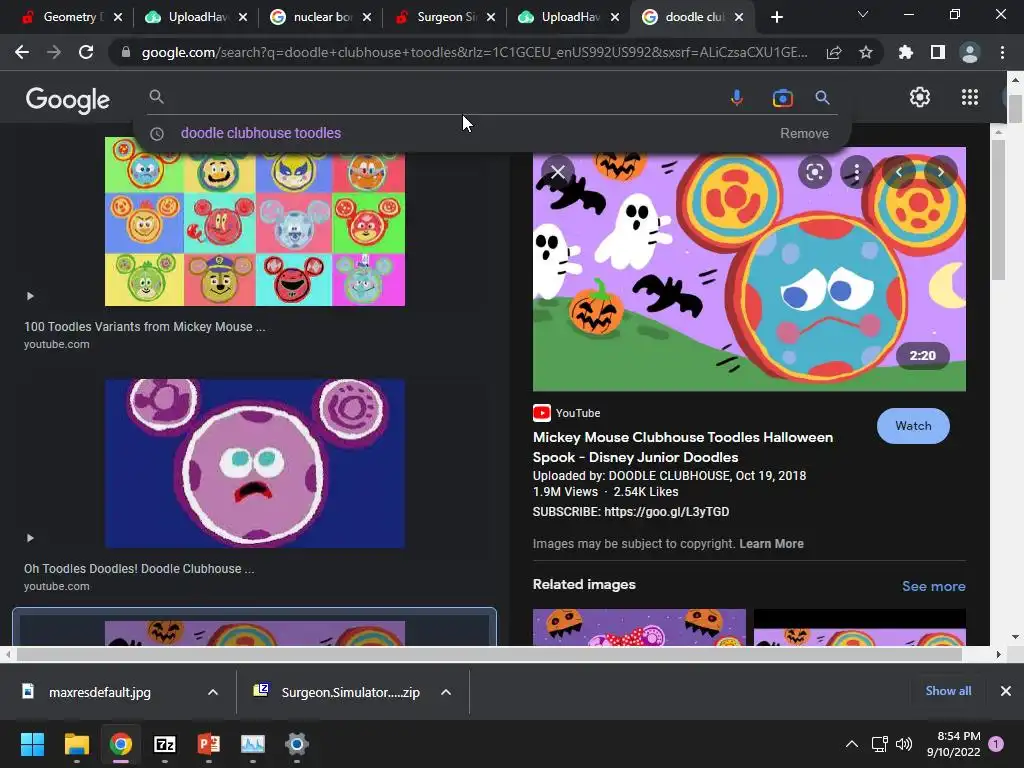Open 100 Toodles Variants grid thumbnail
1024x768 pixels.
click(x=255, y=221)
